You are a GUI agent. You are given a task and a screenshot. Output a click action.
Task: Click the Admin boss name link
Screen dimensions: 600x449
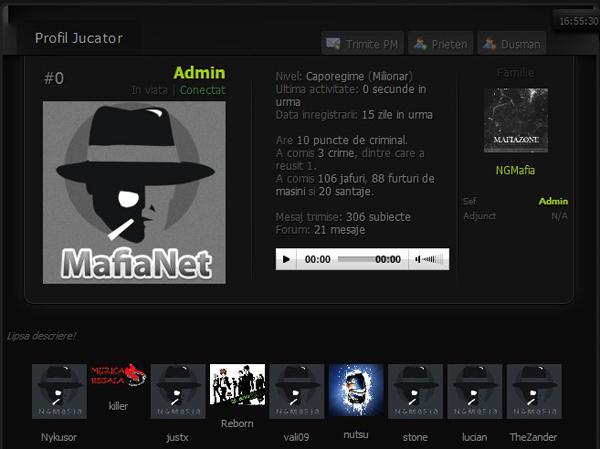(x=553, y=201)
